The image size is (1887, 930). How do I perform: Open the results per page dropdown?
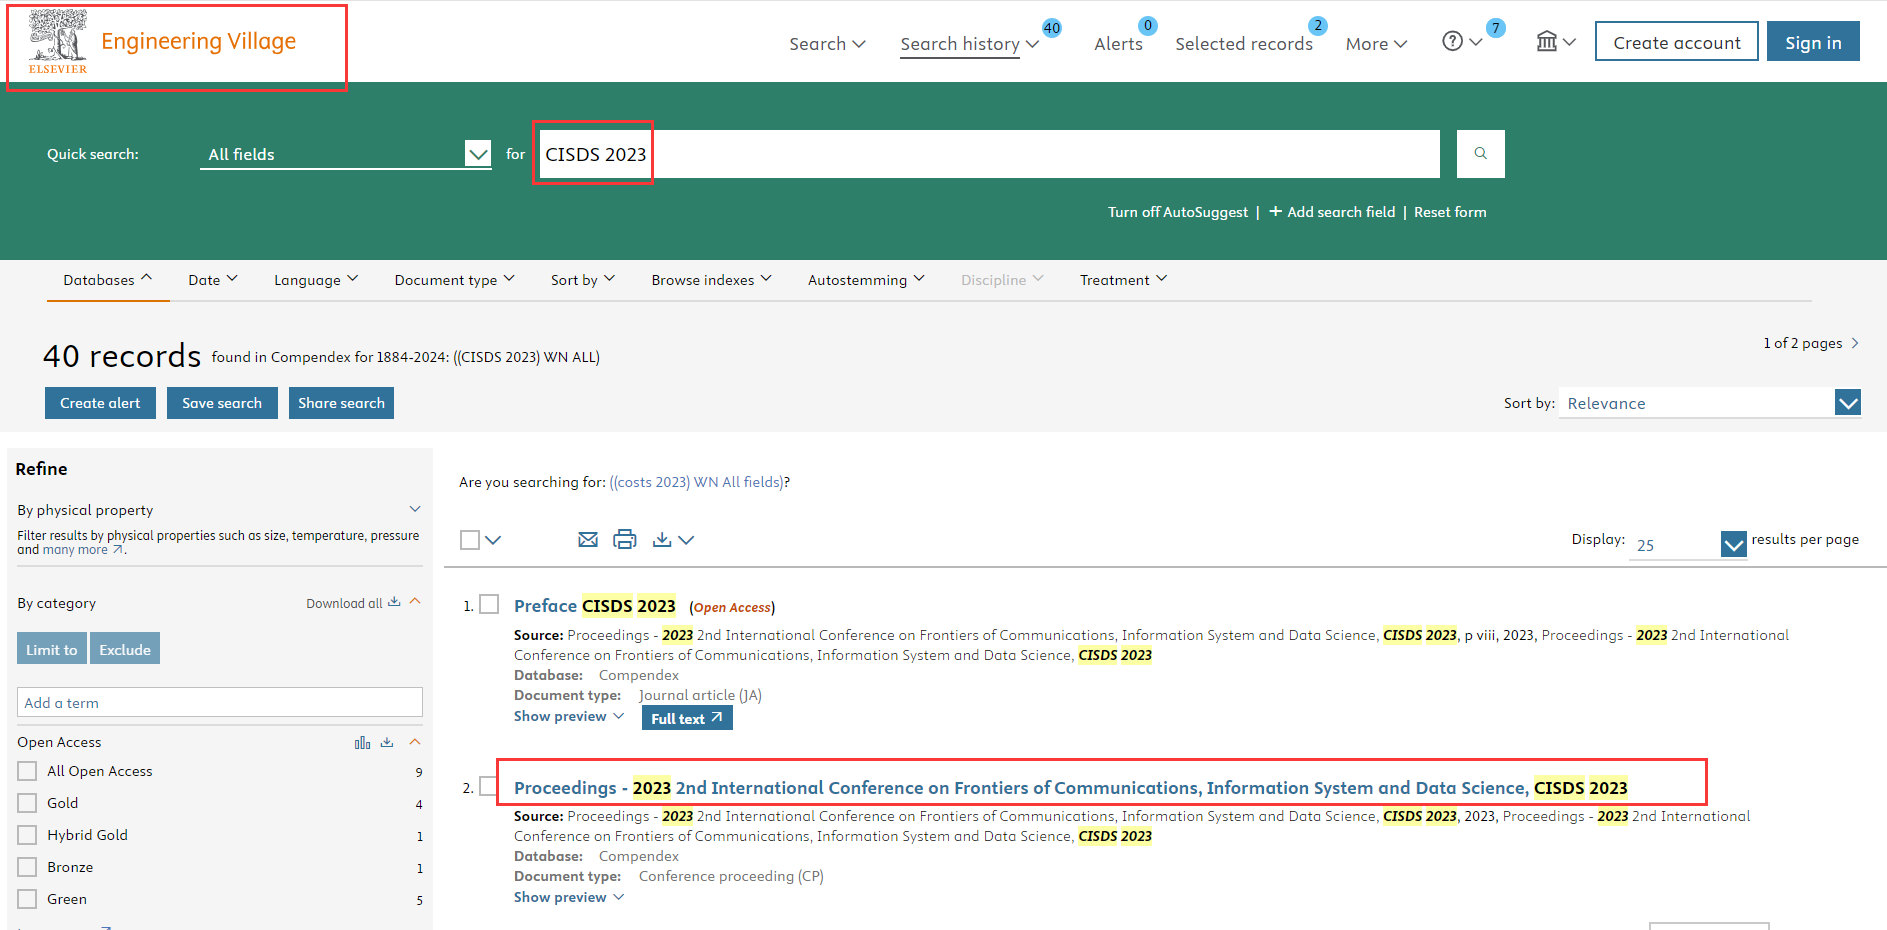tap(1688, 544)
